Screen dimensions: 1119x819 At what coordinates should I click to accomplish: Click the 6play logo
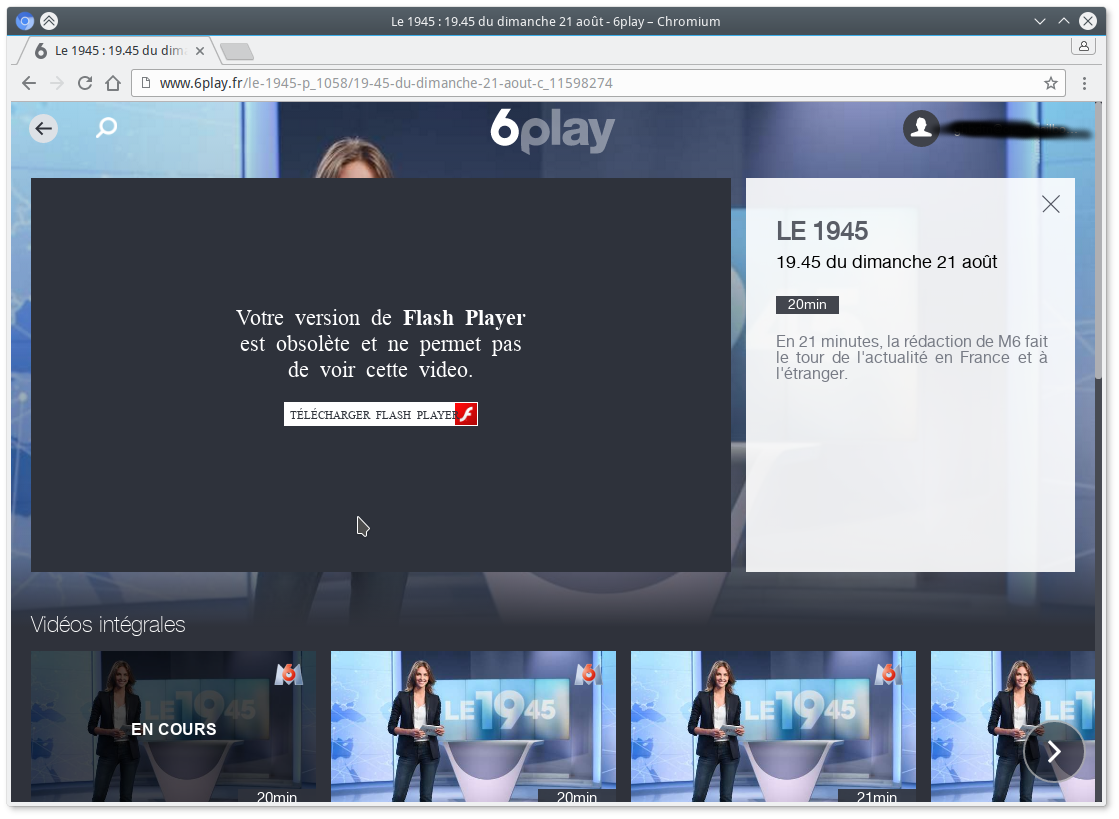[552, 131]
